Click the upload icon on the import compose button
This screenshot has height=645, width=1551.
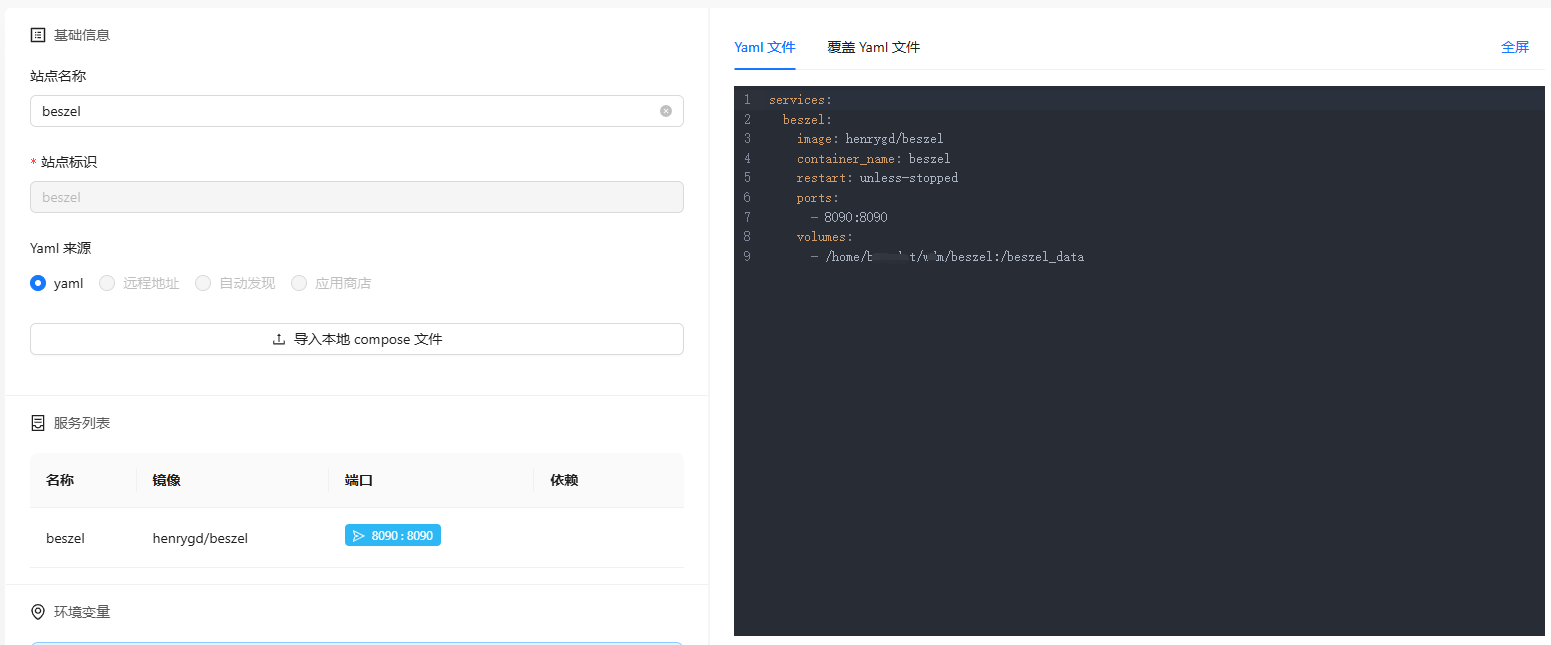279,339
